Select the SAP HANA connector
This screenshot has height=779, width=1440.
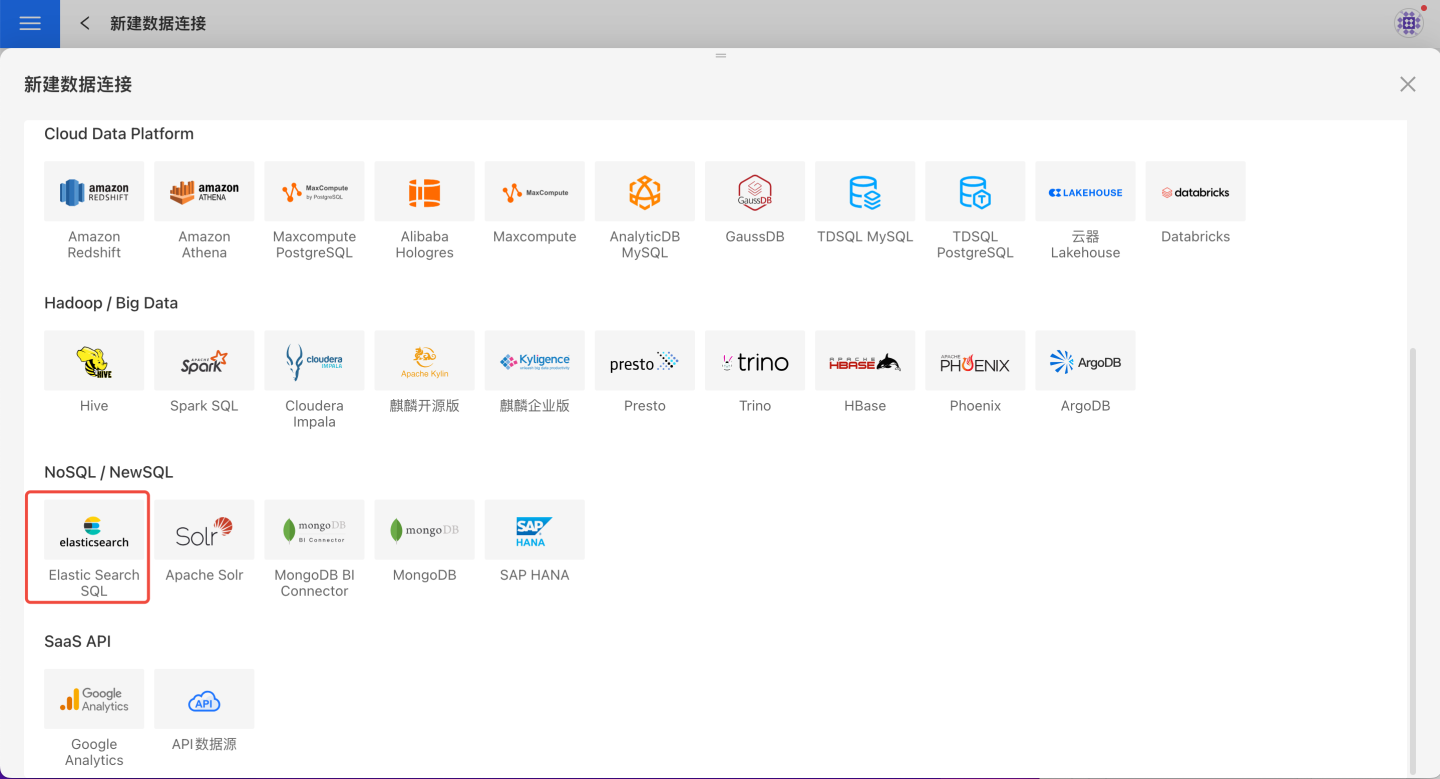(534, 530)
